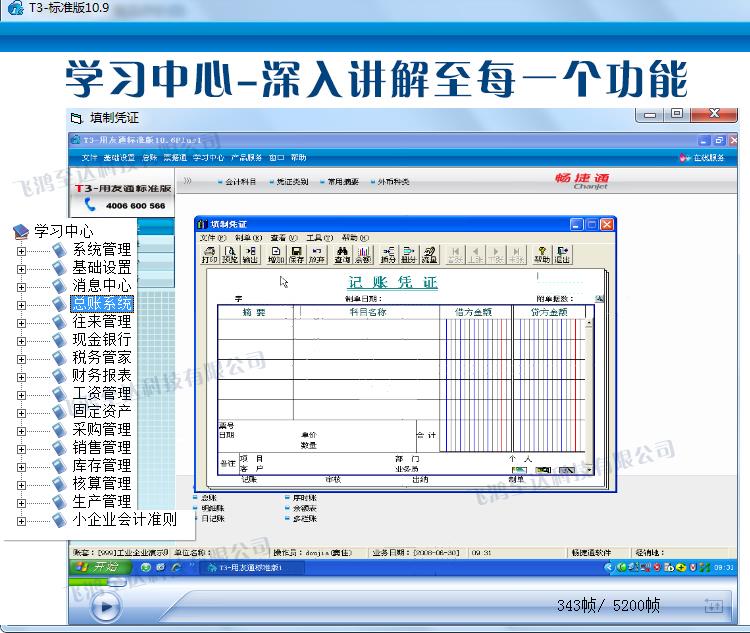Expand the 财务报表 tree node

(x=21, y=376)
